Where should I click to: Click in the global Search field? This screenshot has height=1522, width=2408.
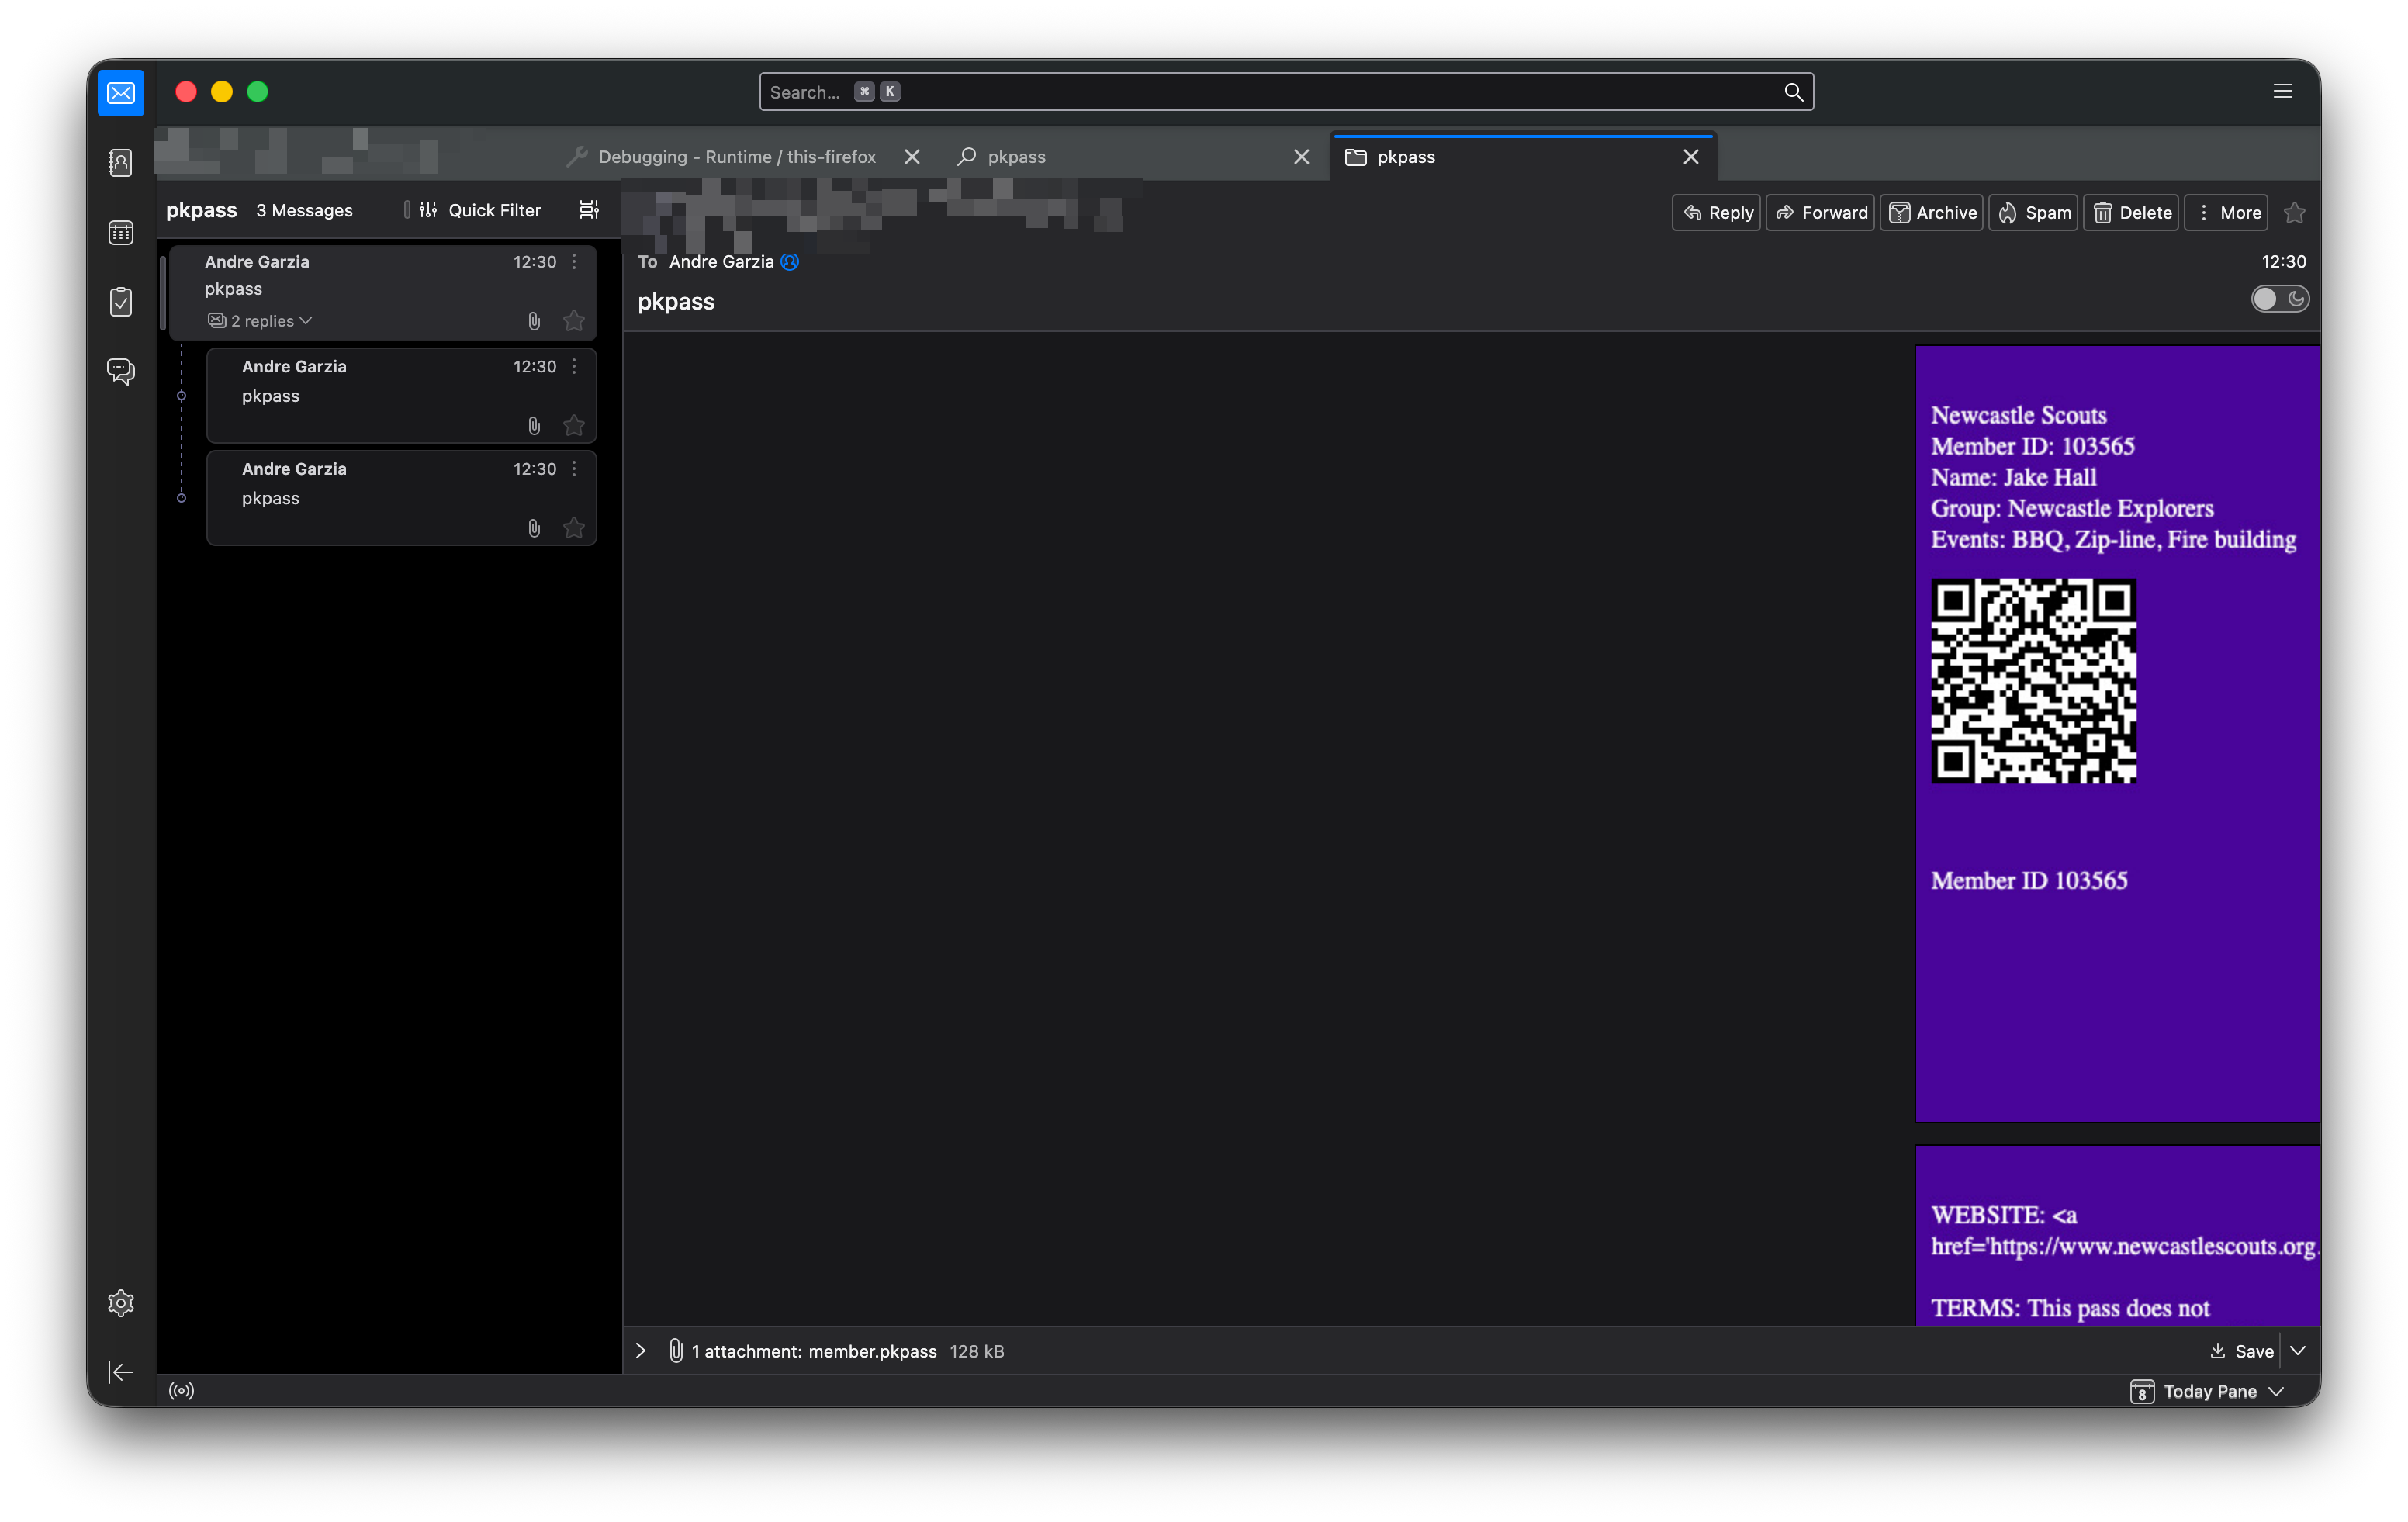coord(1270,92)
